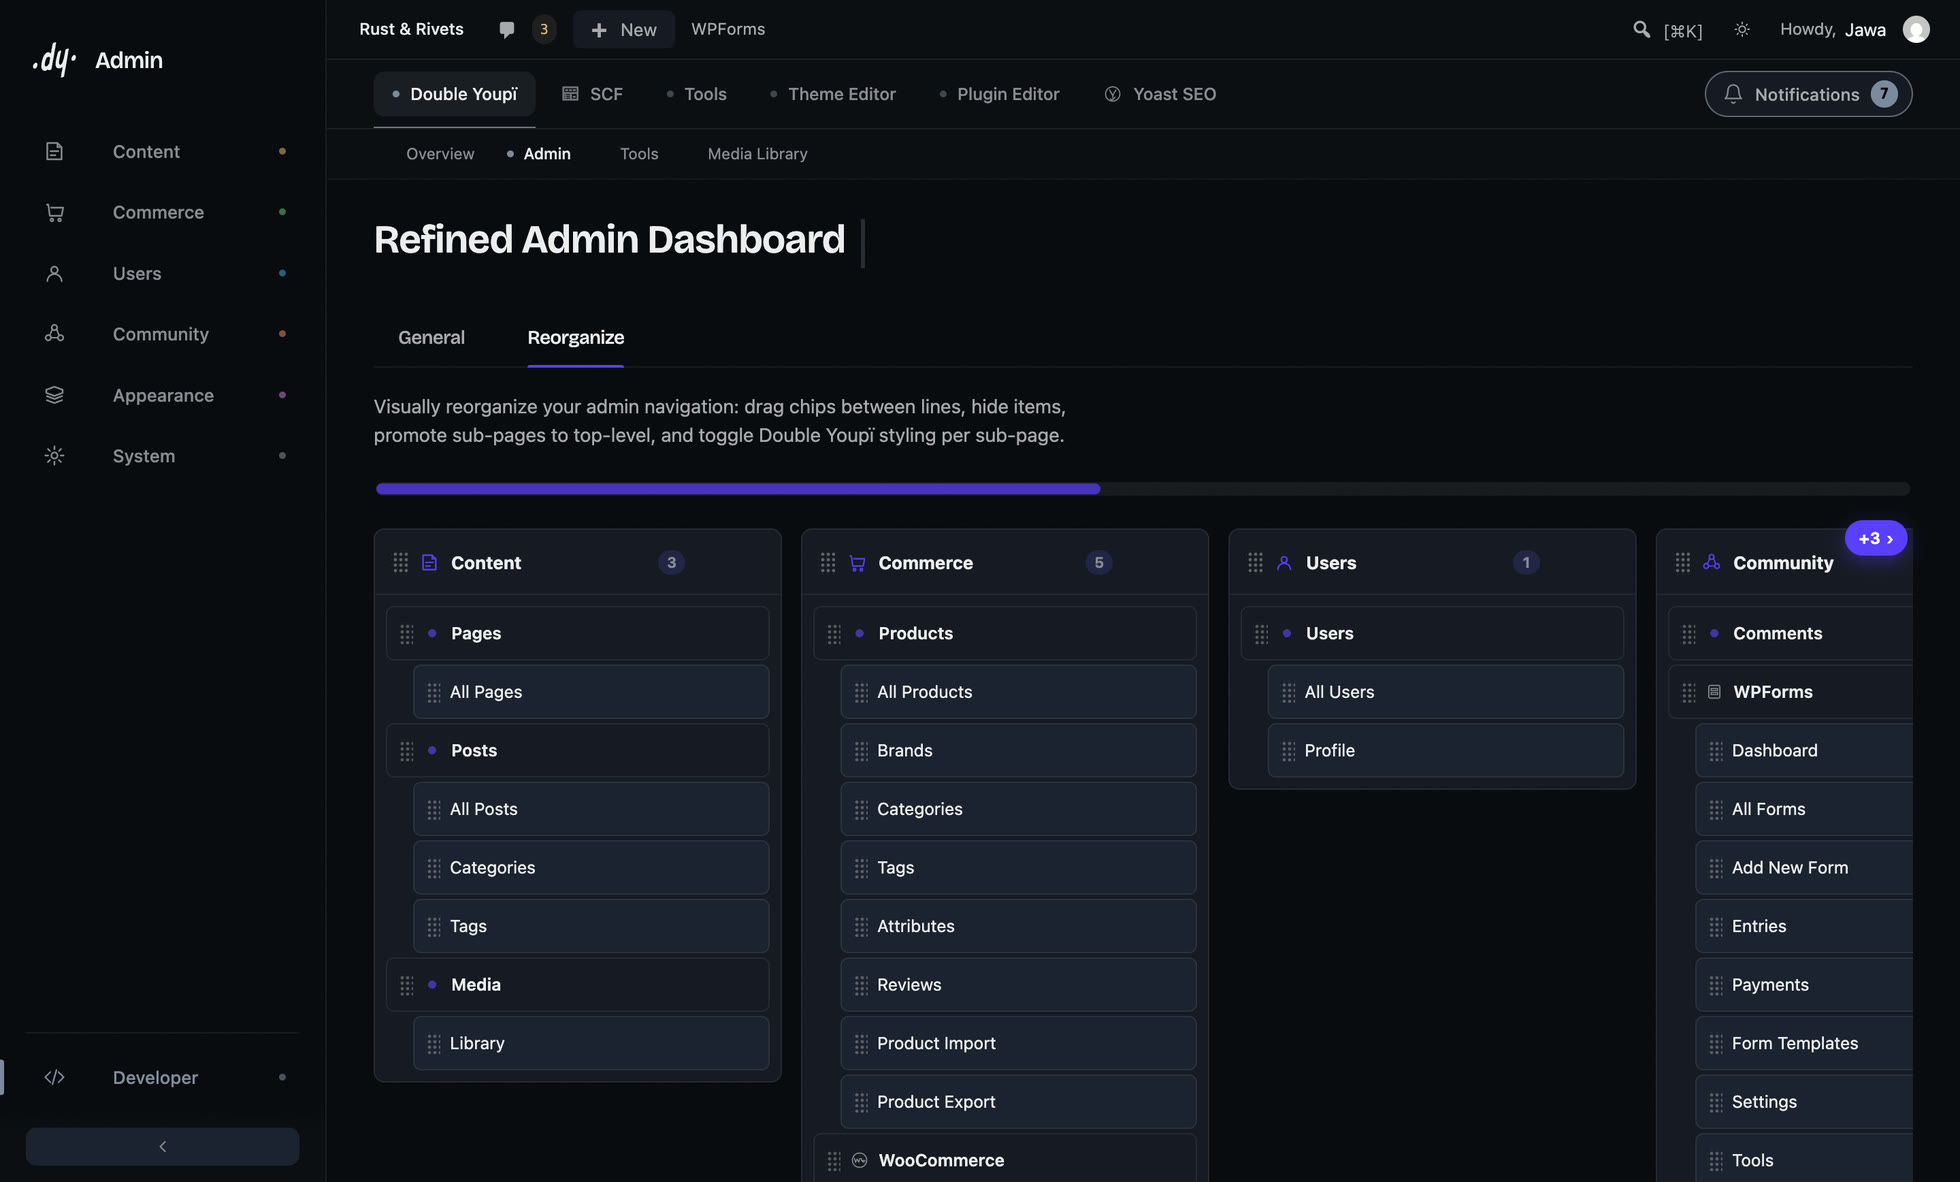The width and height of the screenshot is (1960, 1182).
Task: Click the Users person icon in sidebar
Action: [54, 273]
